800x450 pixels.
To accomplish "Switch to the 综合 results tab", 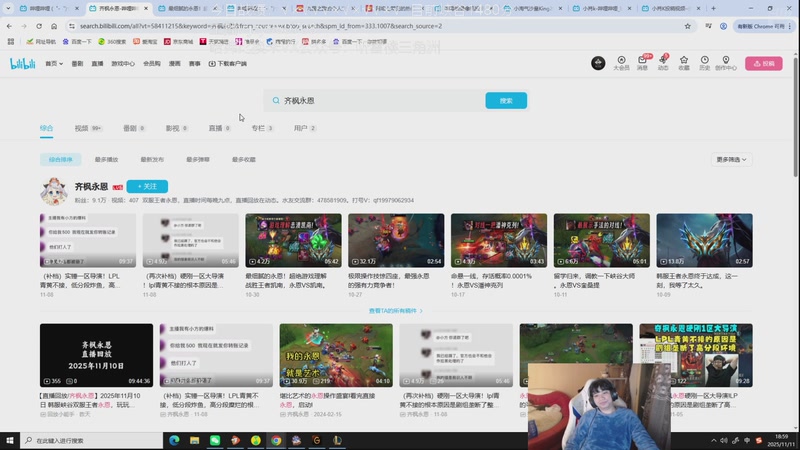I will tap(46, 128).
